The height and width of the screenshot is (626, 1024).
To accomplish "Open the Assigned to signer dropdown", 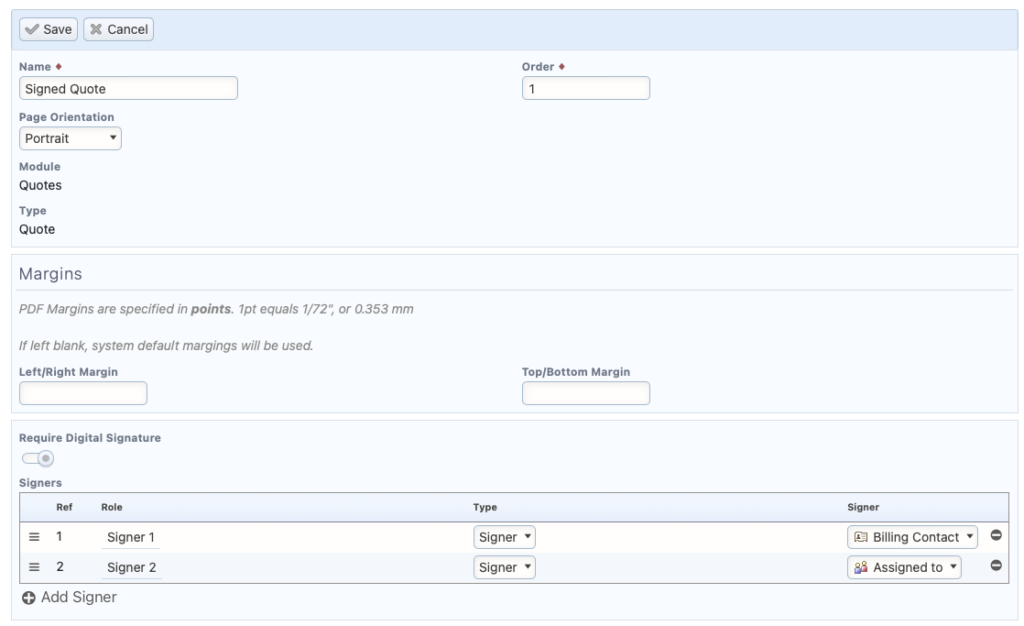I will click(904, 567).
